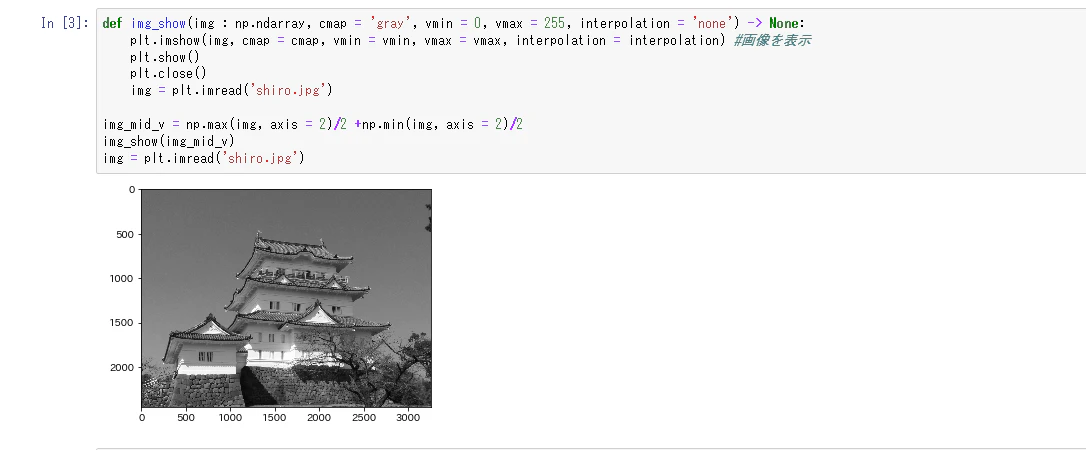Click the img_show(img_mid_v) line
This screenshot has height=450, width=1086.
coord(169,141)
